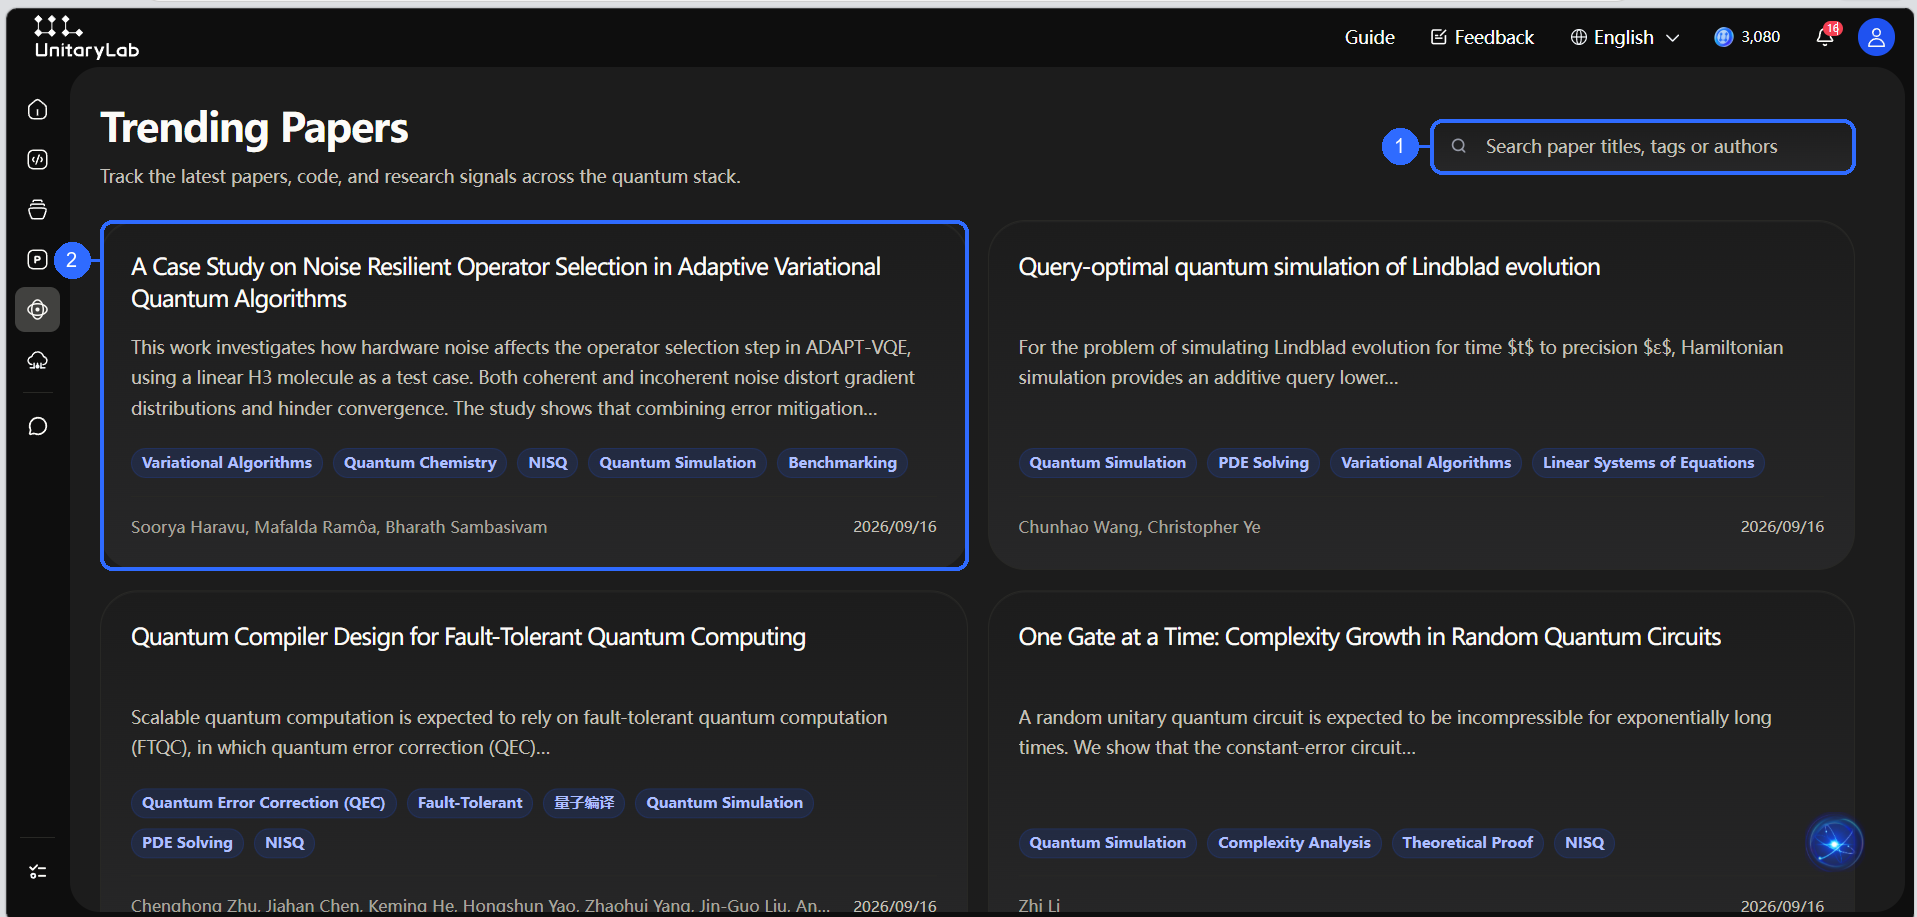
Task: Click Variational Algorithms tag on Lindblad paper
Action: [x=1426, y=463]
